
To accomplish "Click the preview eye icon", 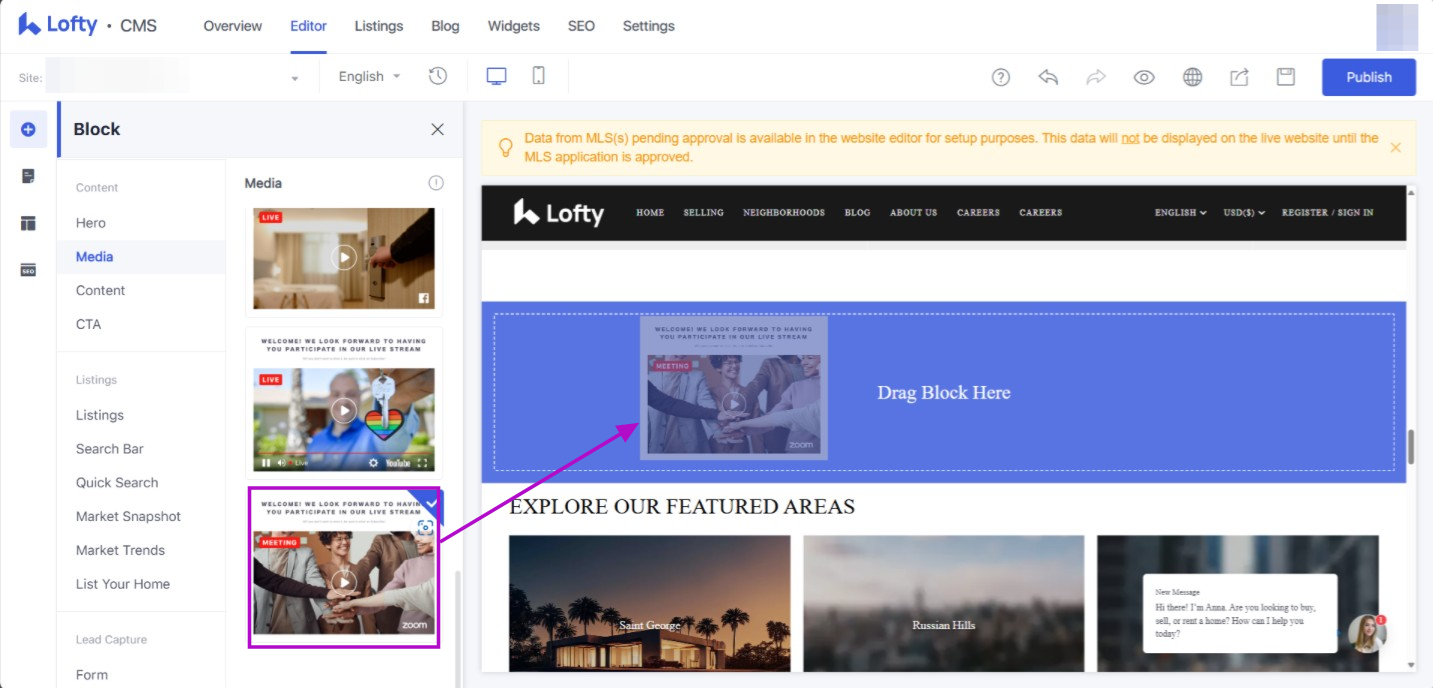I will (x=1144, y=77).
